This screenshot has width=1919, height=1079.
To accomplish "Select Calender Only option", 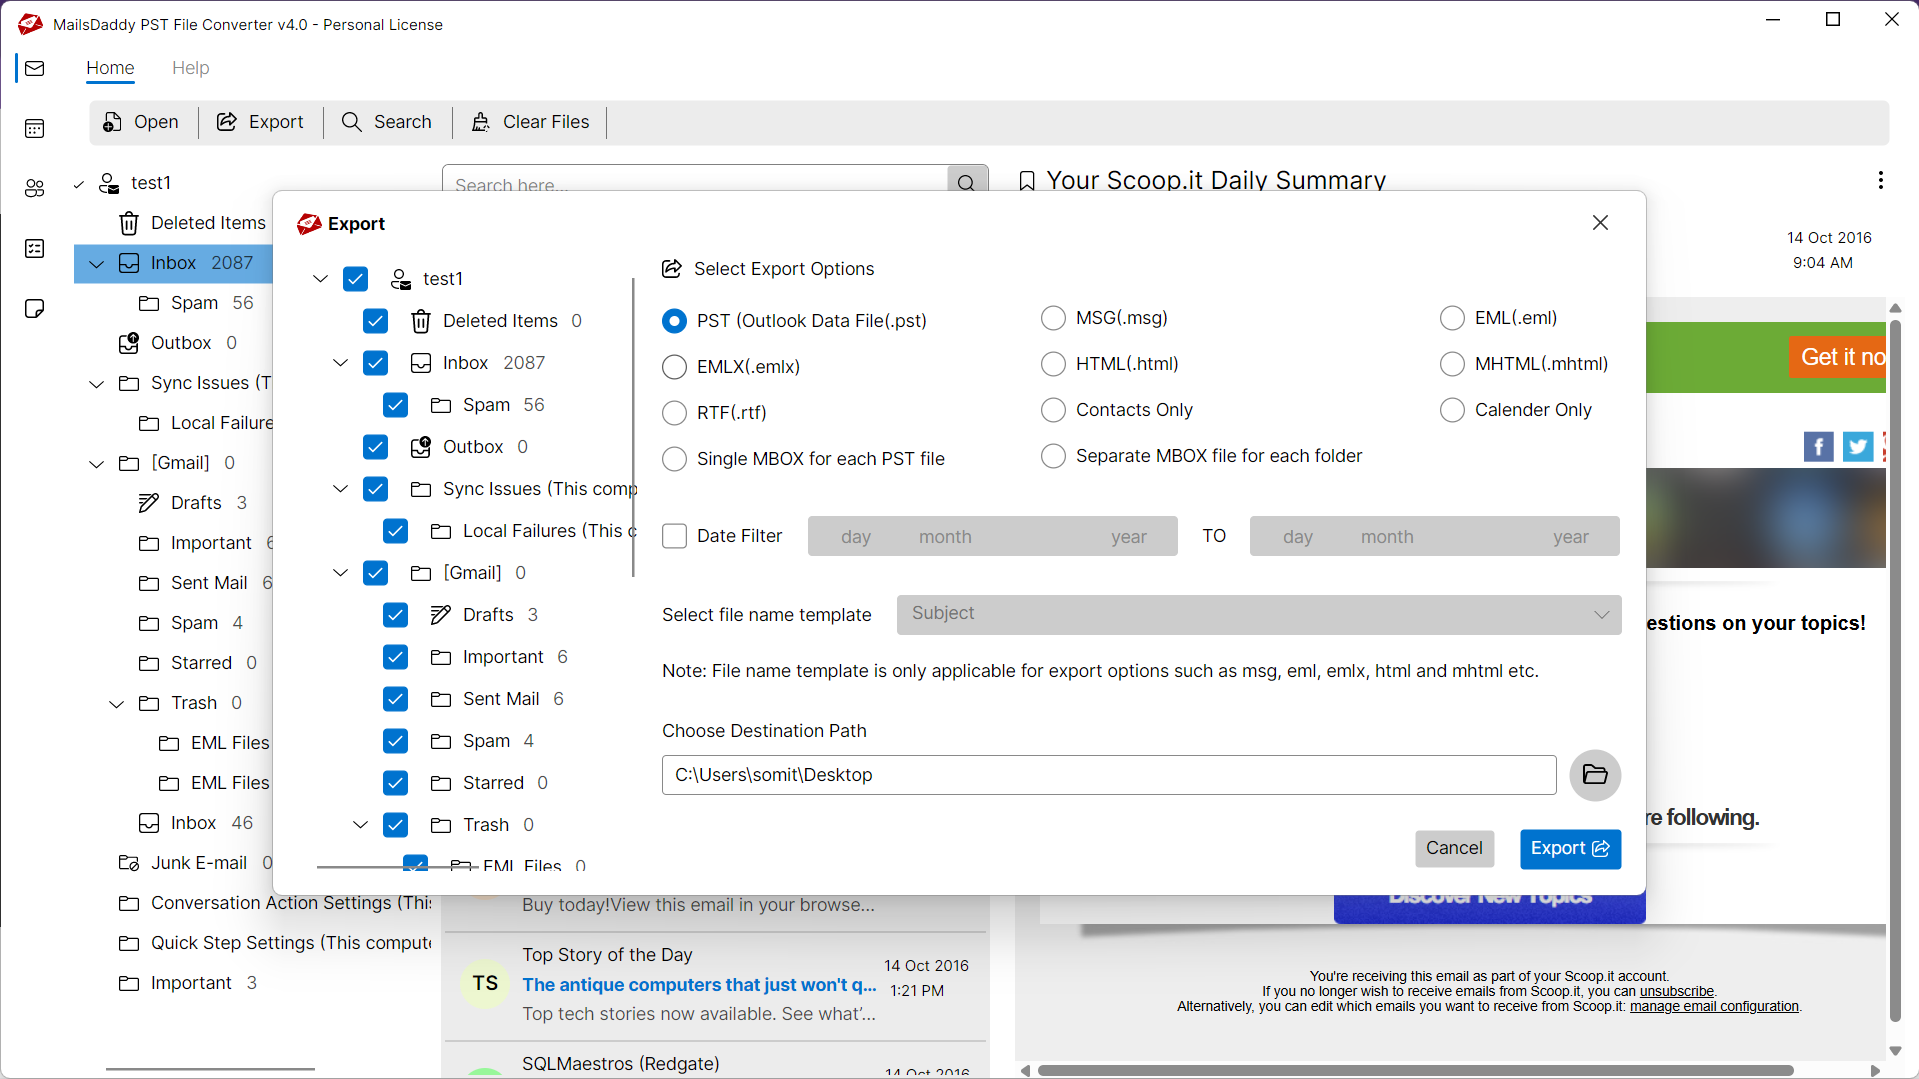I will (1452, 410).
